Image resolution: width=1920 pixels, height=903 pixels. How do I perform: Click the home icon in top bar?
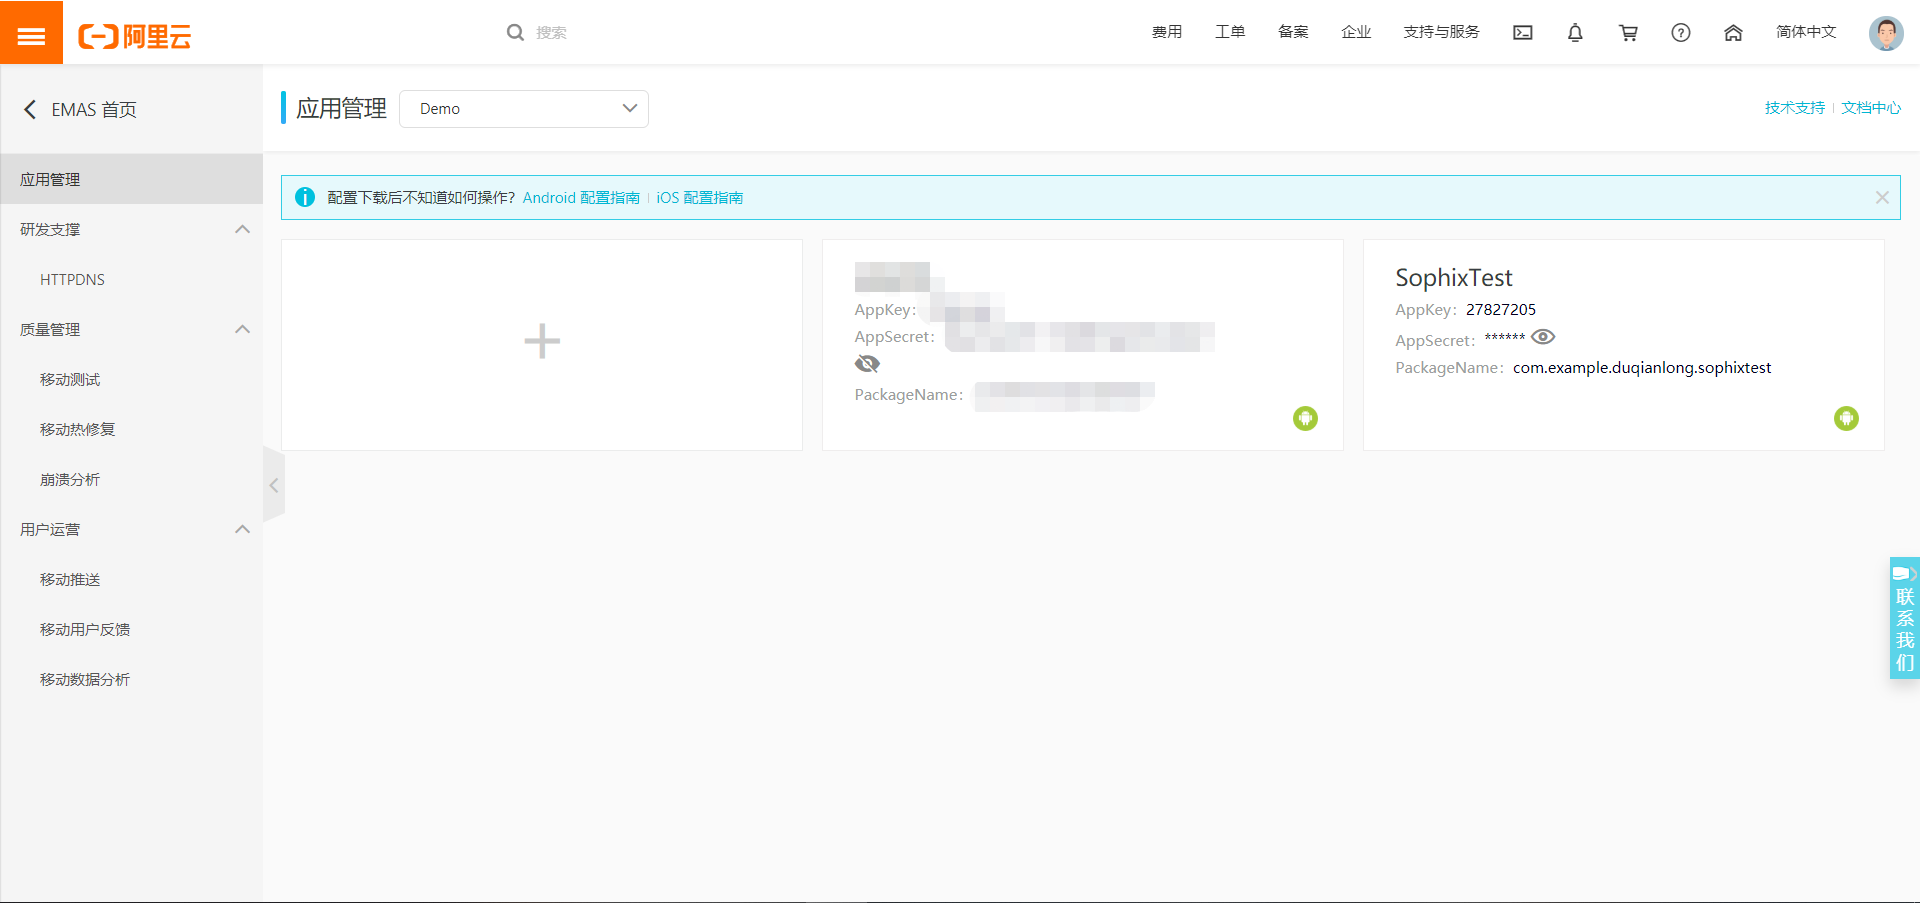1733,32
